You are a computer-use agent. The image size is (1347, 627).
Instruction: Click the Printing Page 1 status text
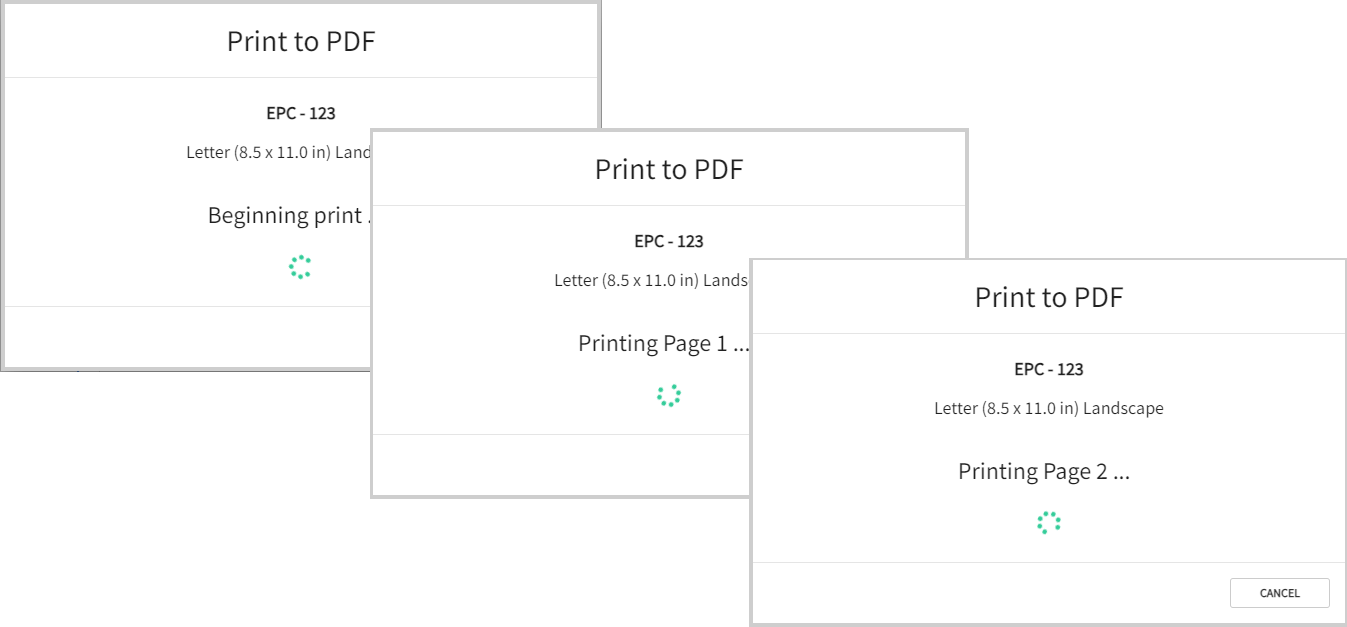tap(663, 343)
